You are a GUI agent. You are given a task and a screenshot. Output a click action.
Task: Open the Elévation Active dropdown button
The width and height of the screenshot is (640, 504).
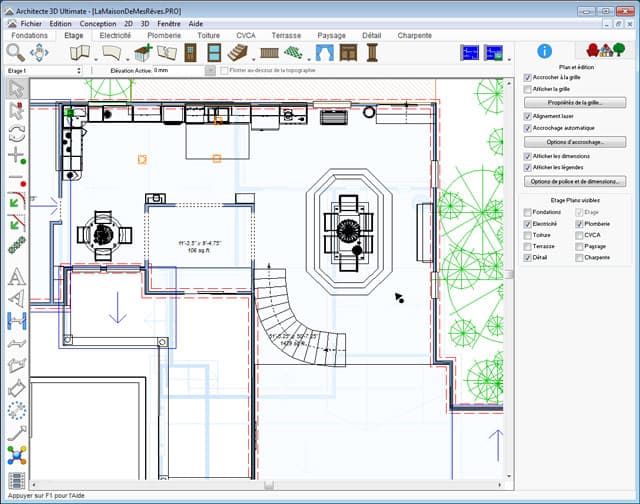tap(210, 71)
